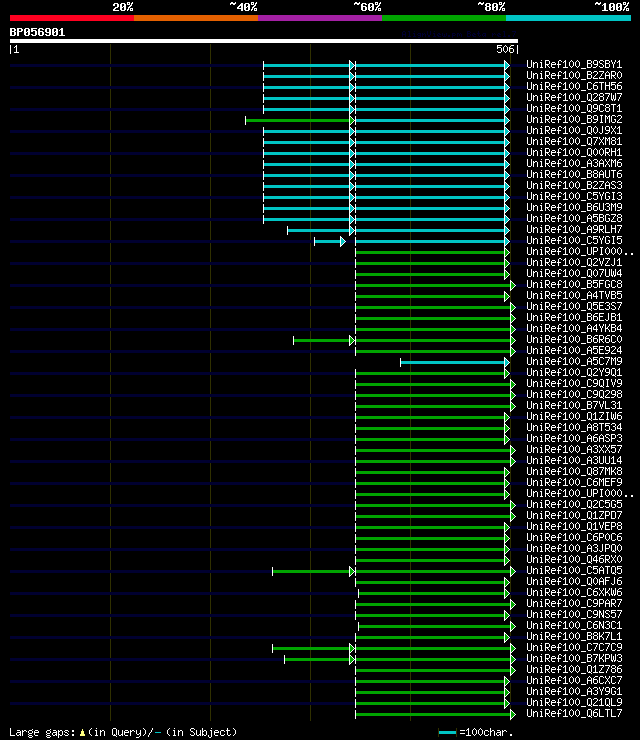Select the last hit UniRef100_Q6LTL7

(x=574, y=714)
